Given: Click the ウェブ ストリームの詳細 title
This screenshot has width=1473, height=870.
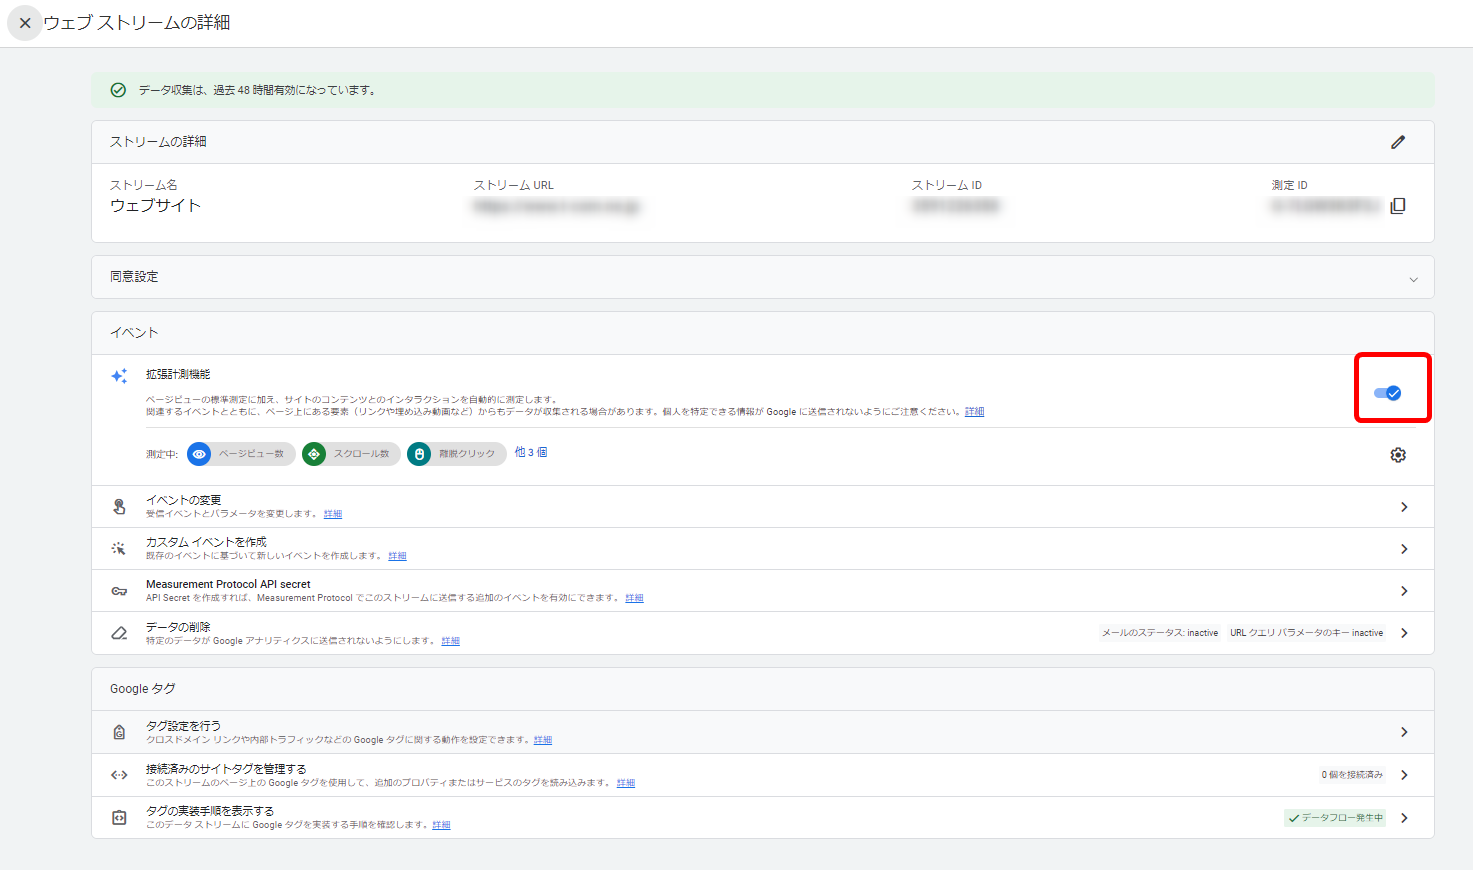Looking at the screenshot, I should (x=137, y=22).
